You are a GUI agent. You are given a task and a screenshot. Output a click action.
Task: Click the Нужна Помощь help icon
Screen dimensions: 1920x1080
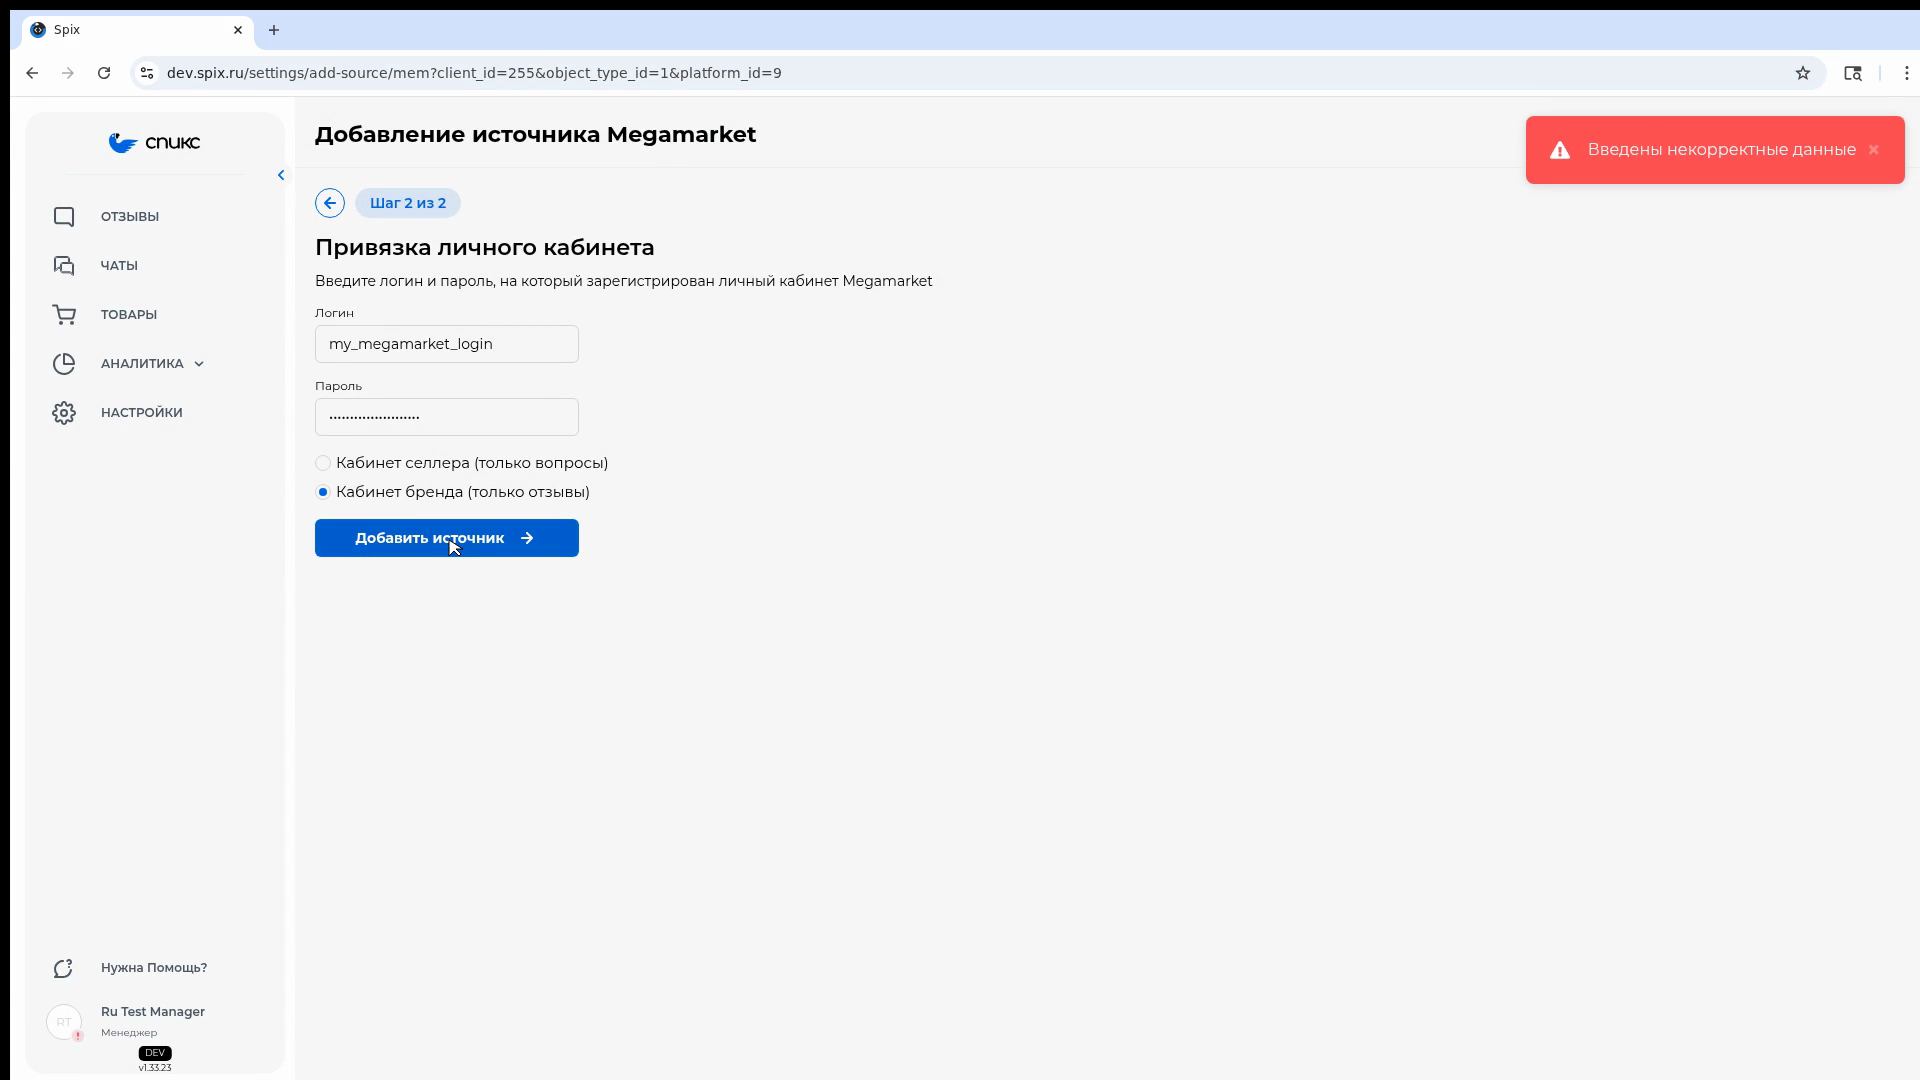[64, 968]
